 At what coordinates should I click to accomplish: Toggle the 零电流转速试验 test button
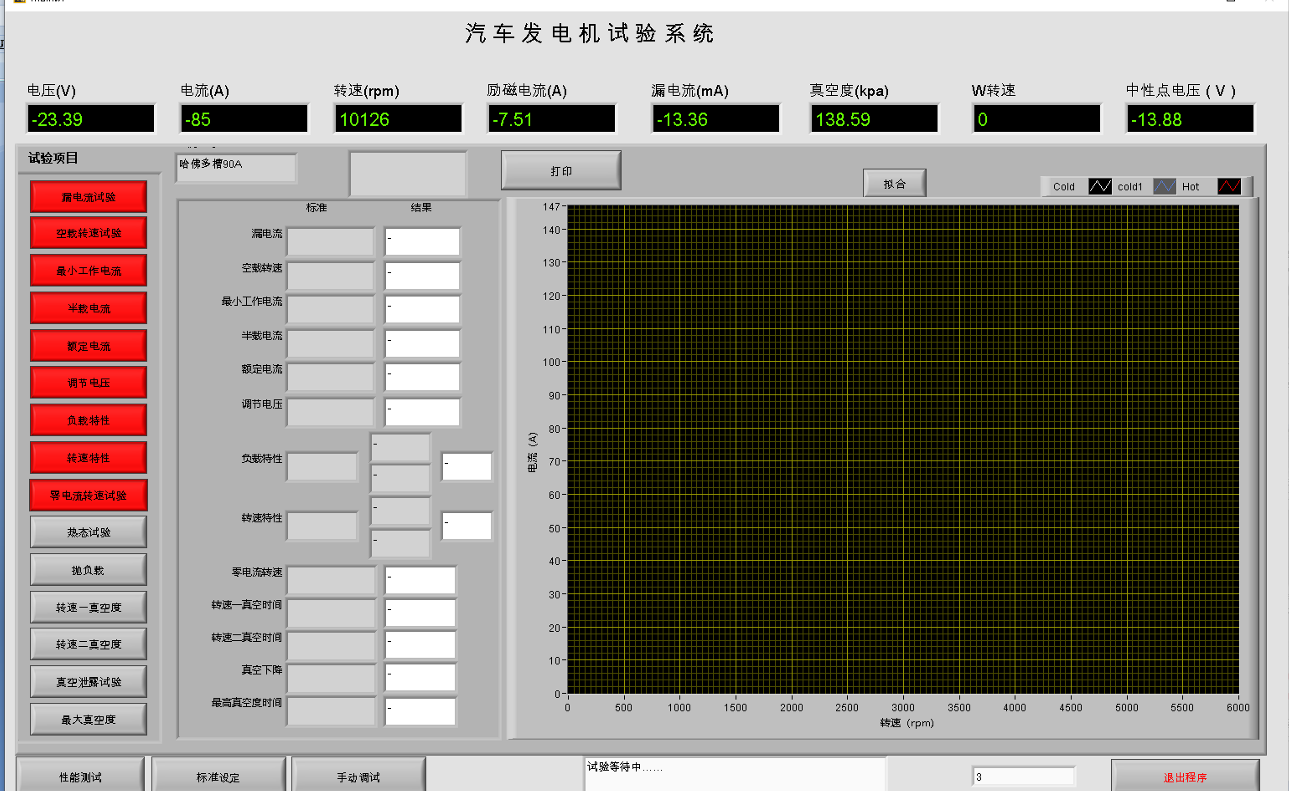[88, 495]
